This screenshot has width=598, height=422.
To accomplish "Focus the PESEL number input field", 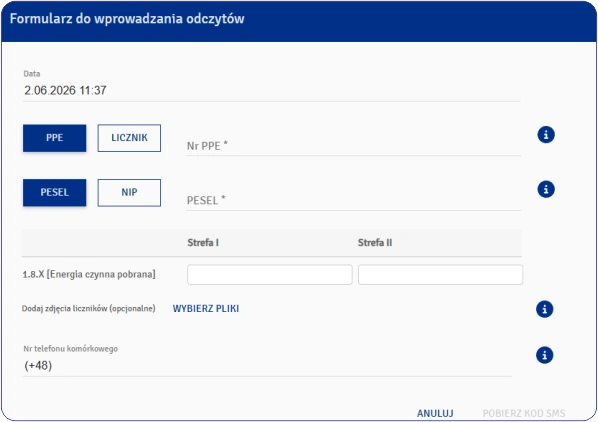I will tap(353, 201).
